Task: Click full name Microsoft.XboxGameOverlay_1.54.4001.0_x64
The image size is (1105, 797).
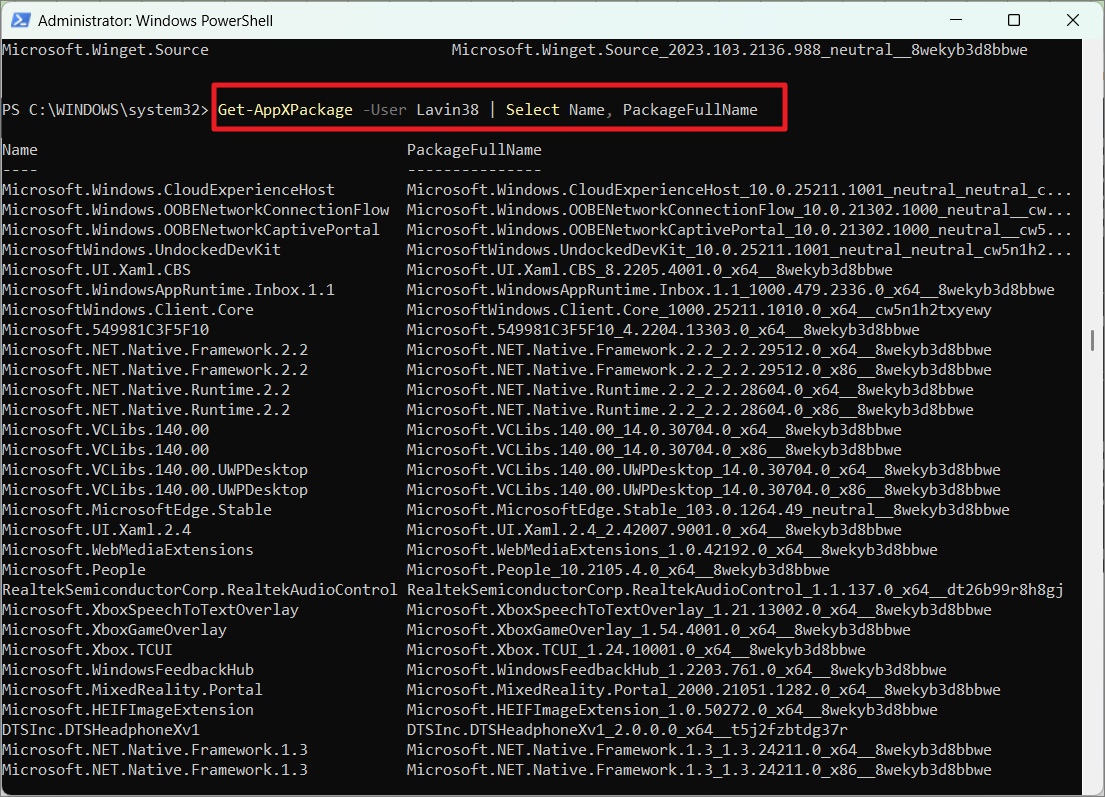Action: (659, 630)
